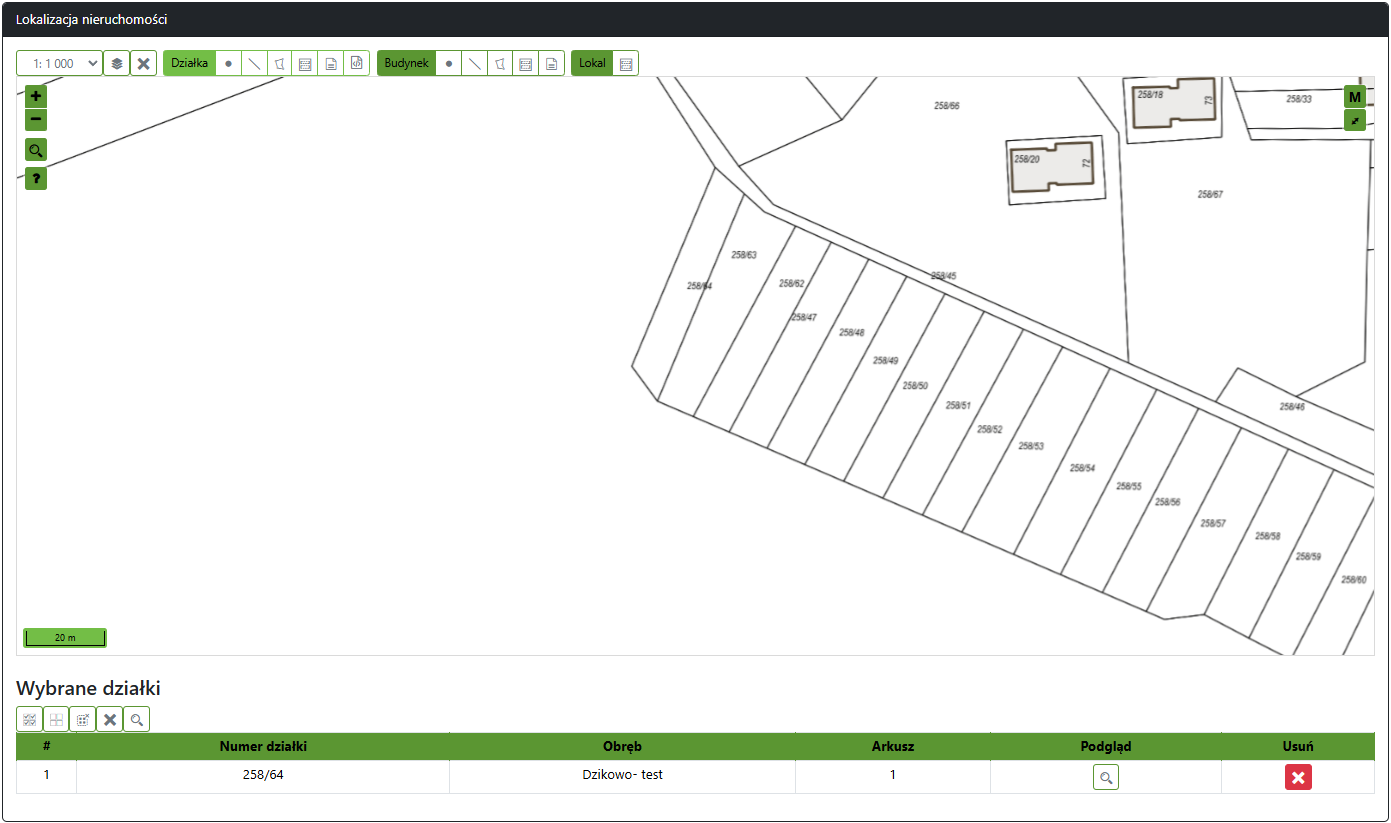Select Budynek point selection tool
The image size is (1391, 823).
click(x=449, y=63)
